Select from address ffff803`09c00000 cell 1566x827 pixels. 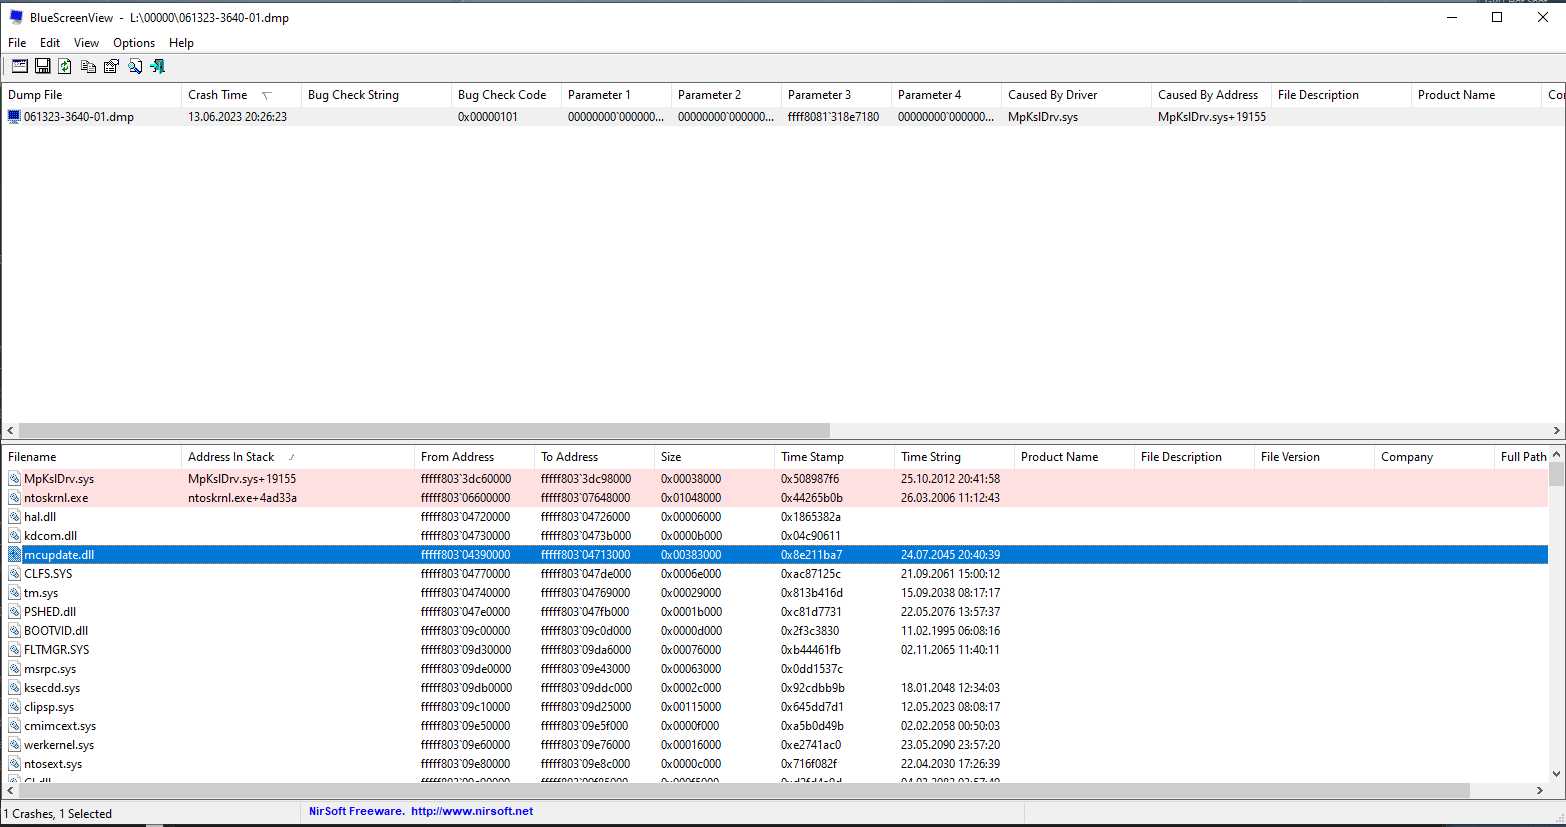click(465, 631)
